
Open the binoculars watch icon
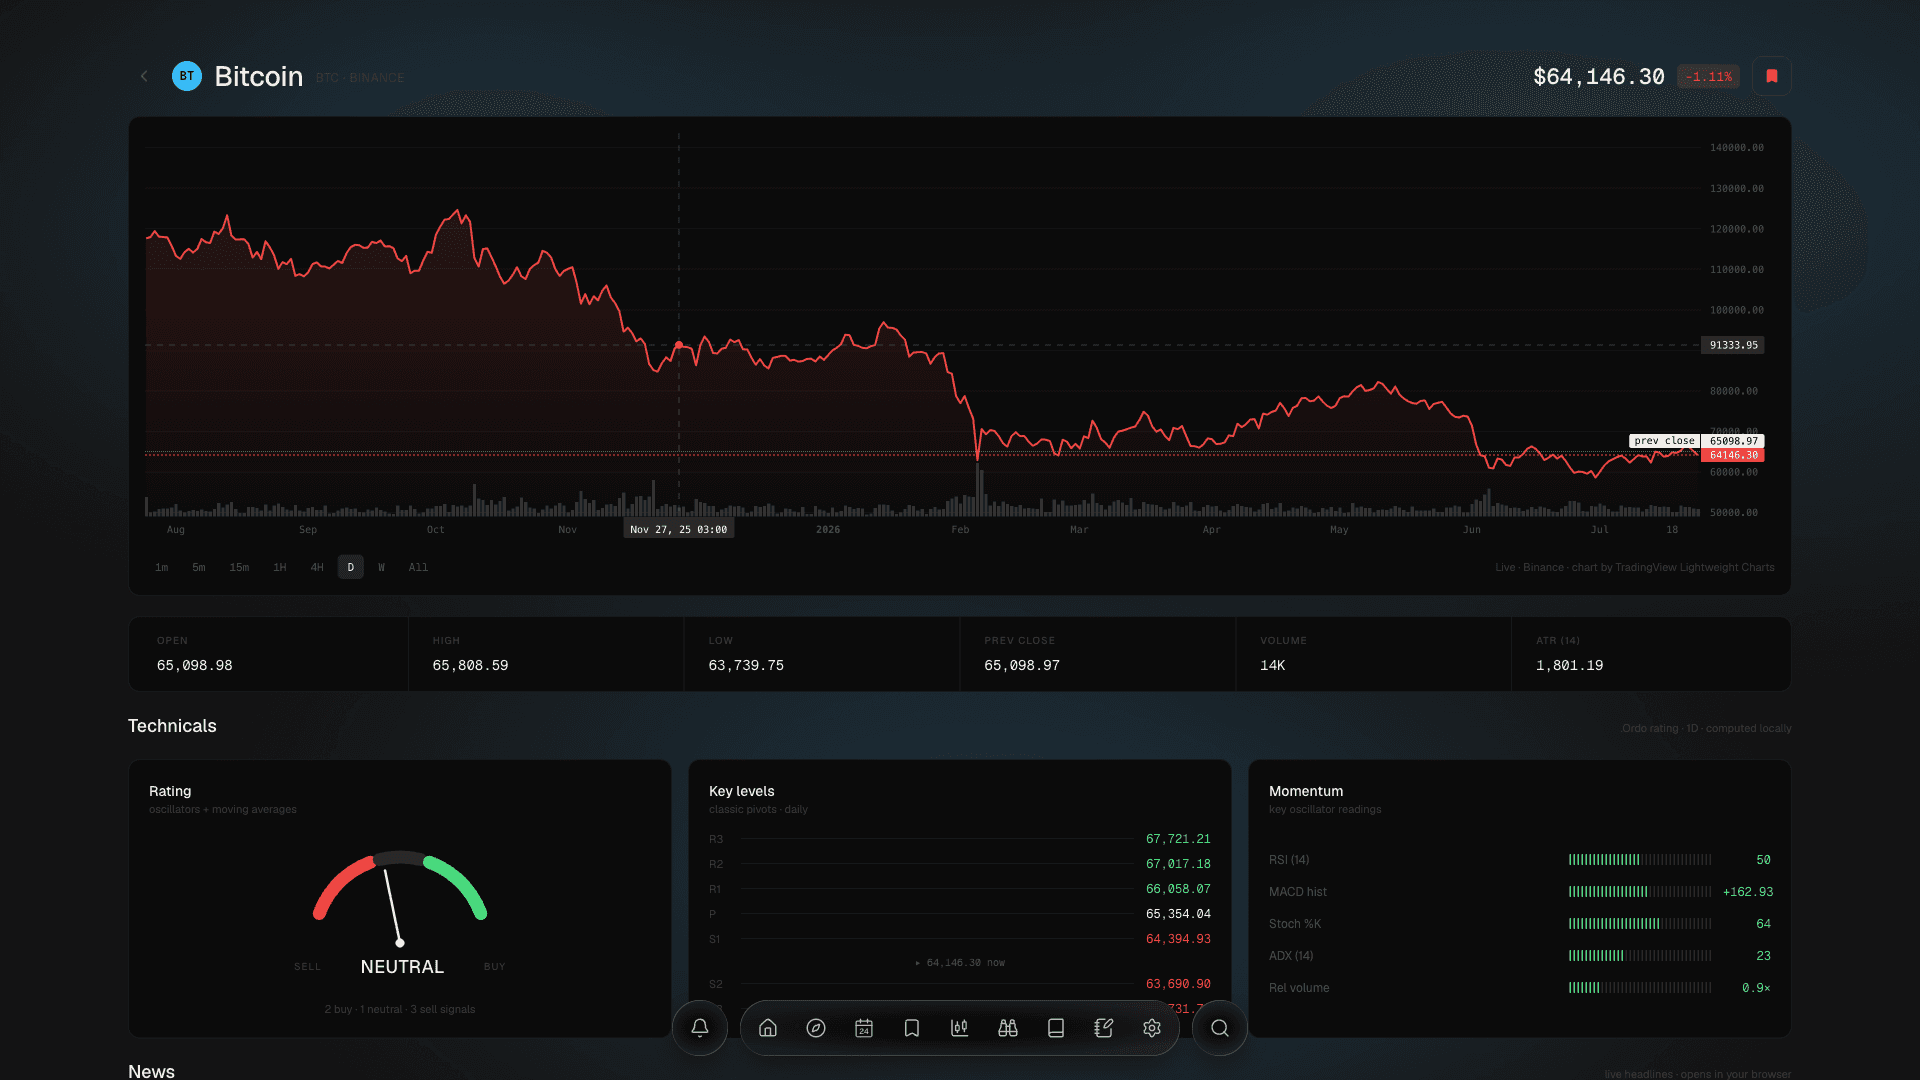(1008, 1028)
